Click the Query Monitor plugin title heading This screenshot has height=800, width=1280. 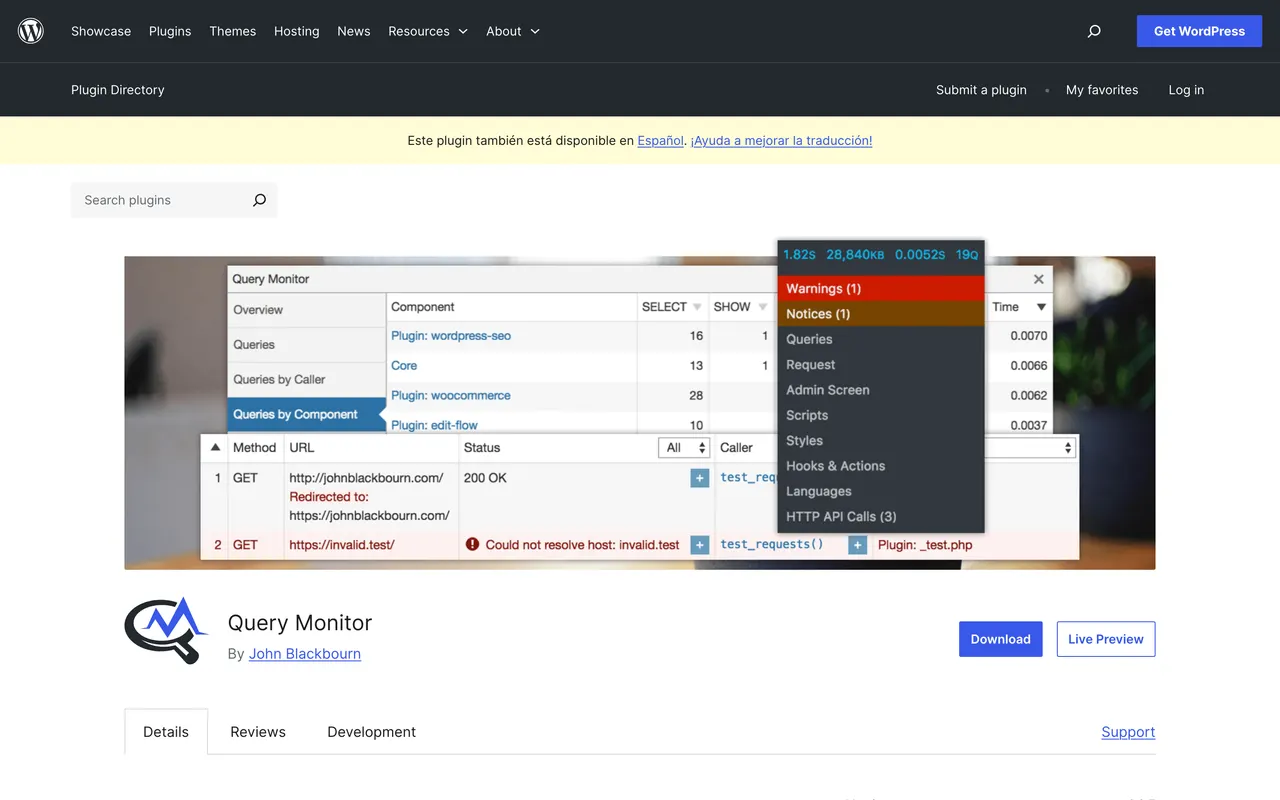[300, 623]
